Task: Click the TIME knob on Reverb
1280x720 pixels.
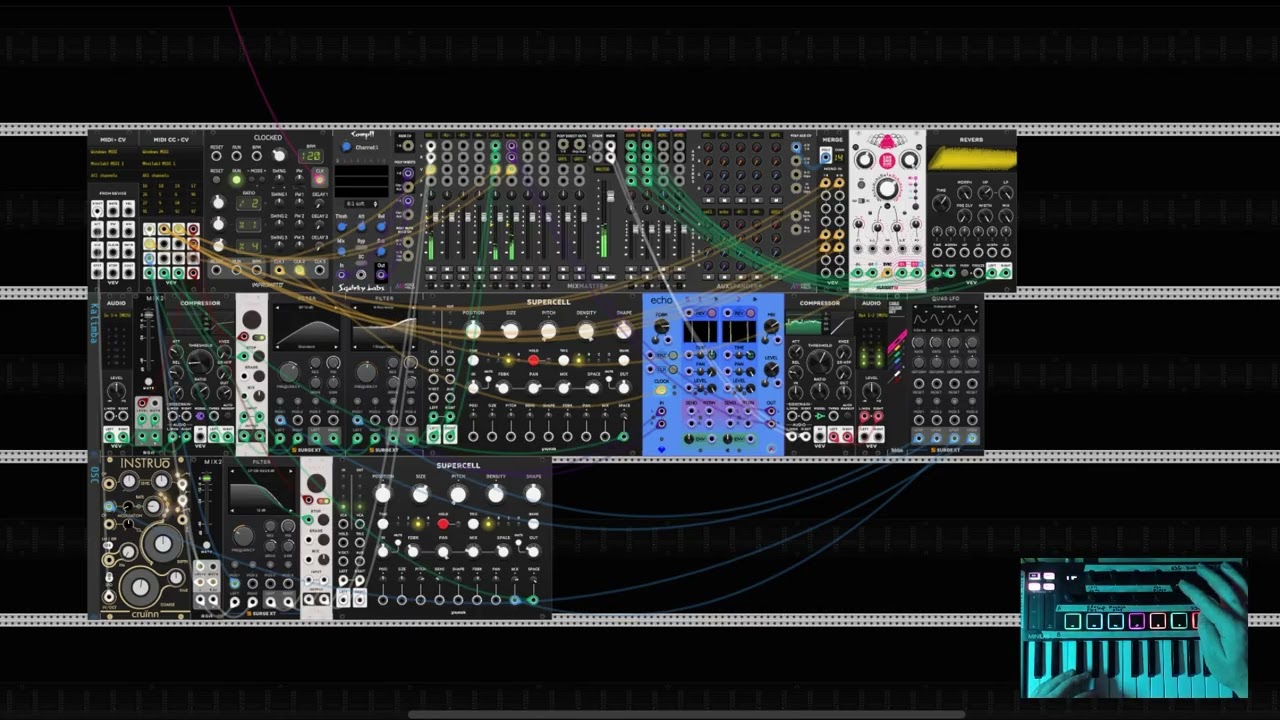Action: pyautogui.click(x=941, y=203)
